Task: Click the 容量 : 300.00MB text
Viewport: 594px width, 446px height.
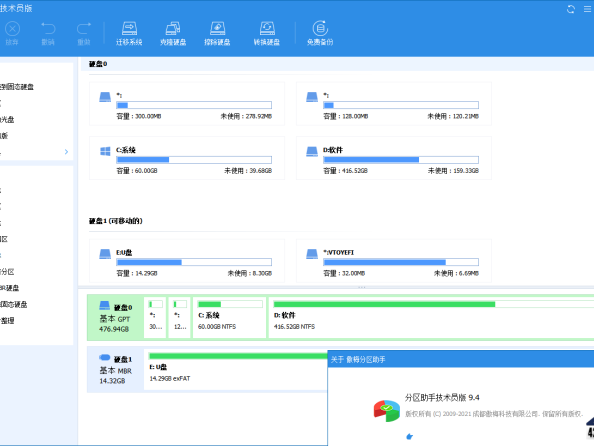Action: tap(139, 116)
